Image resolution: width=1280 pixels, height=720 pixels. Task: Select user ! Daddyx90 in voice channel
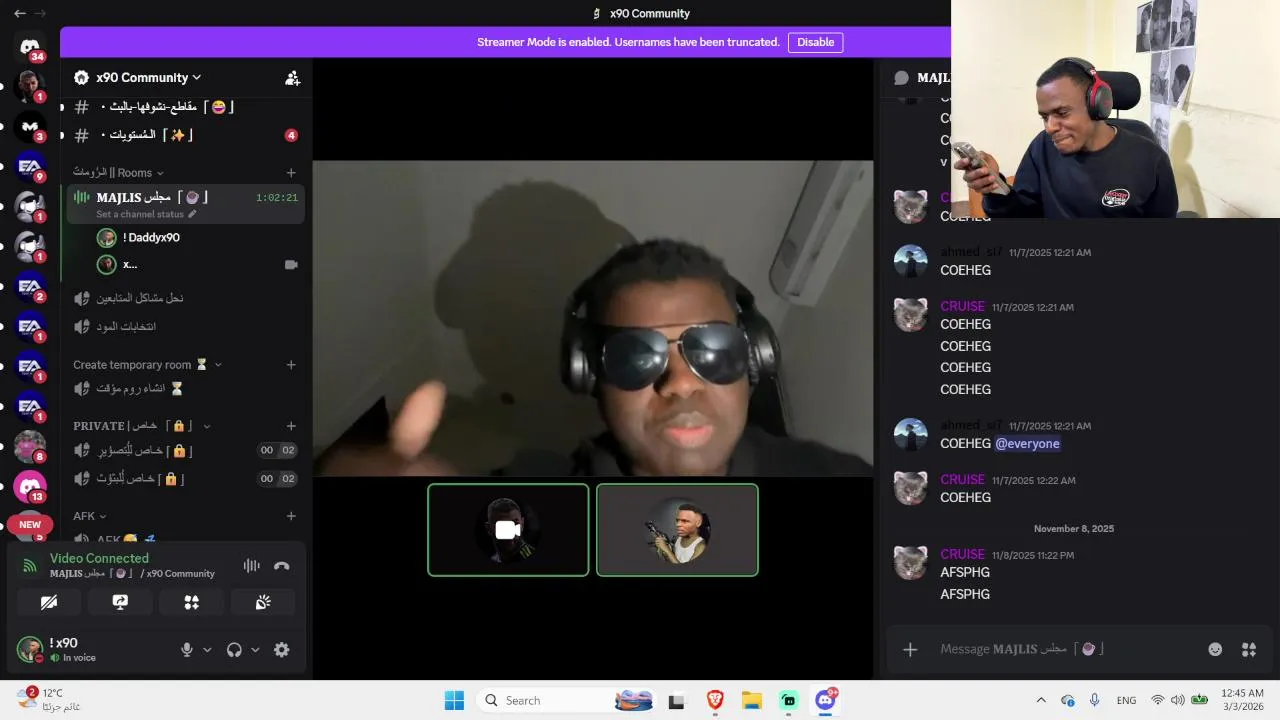click(198, 238)
